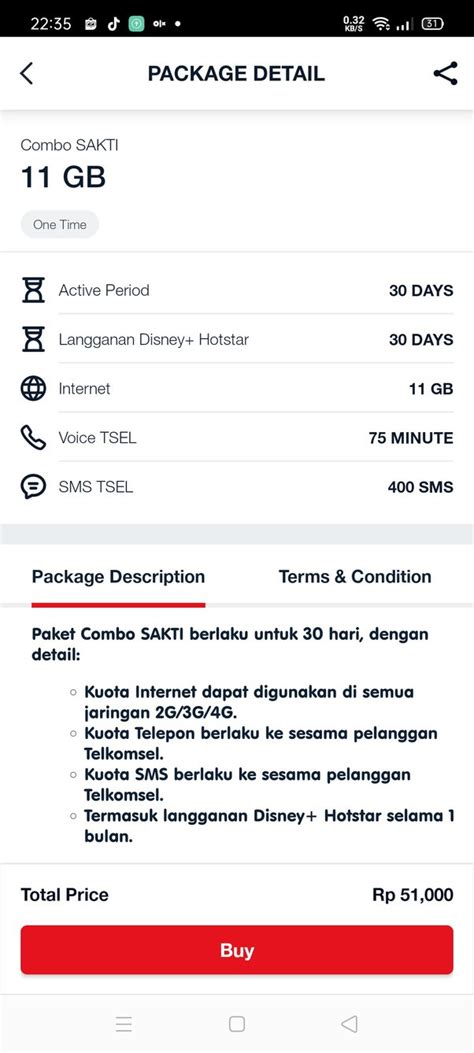Tap the 400 SMS quota value
Viewport: 474px width, 1053px height.
[420, 488]
